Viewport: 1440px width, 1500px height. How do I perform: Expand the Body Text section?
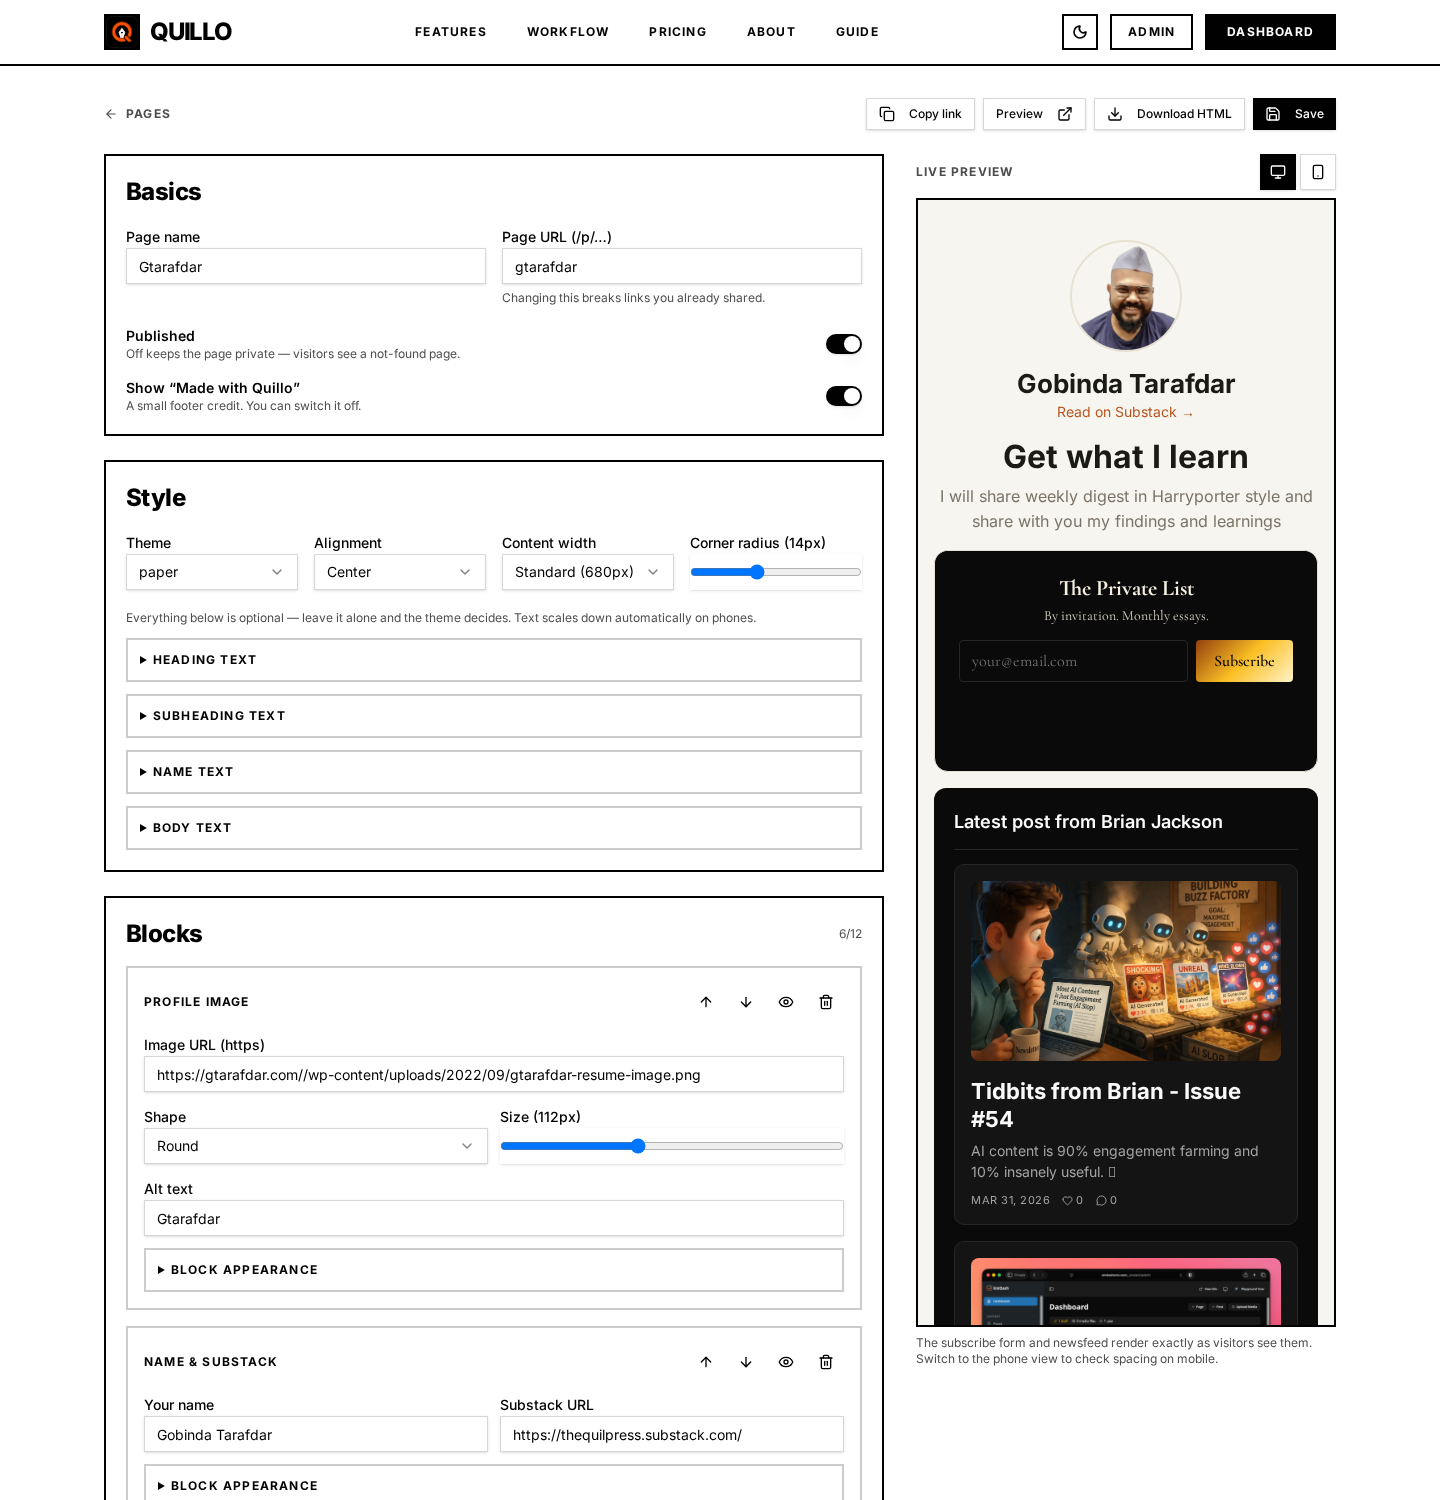click(x=494, y=828)
